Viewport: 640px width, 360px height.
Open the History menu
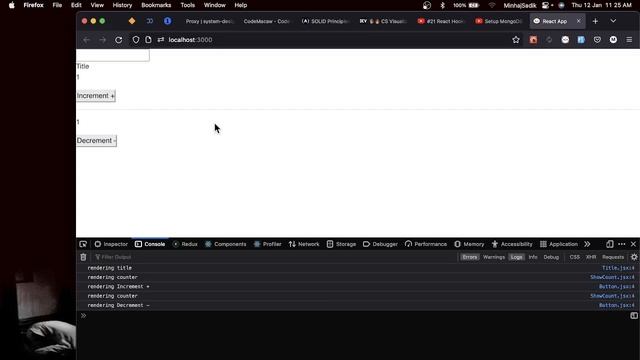[x=122, y=5]
